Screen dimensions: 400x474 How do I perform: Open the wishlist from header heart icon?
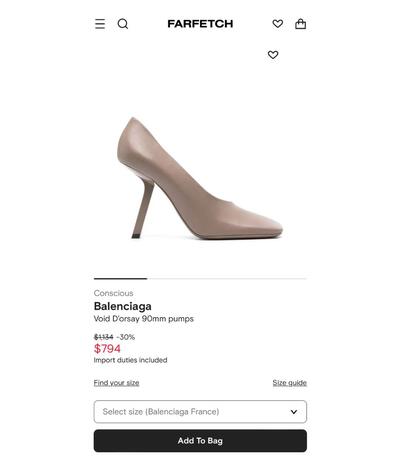tap(278, 24)
